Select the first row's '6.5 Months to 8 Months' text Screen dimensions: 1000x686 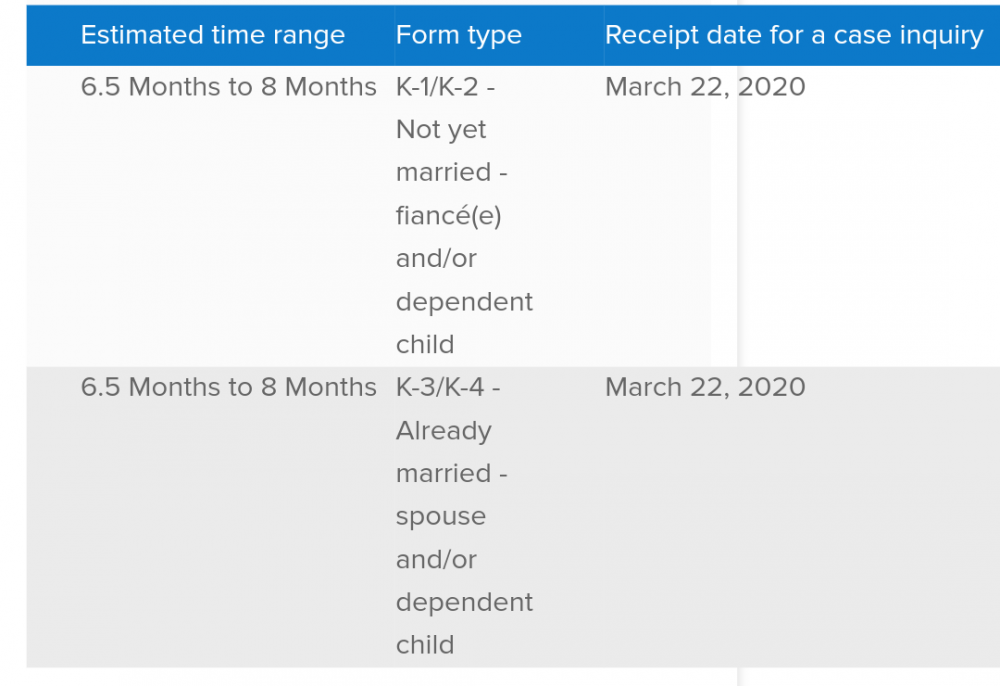click(x=228, y=87)
